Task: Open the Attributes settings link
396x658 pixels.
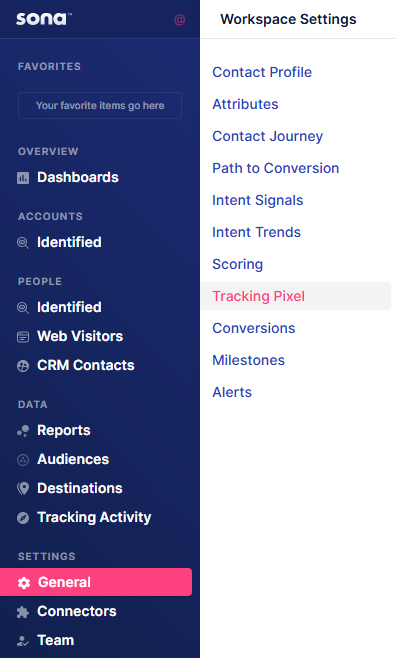Action: point(245,104)
